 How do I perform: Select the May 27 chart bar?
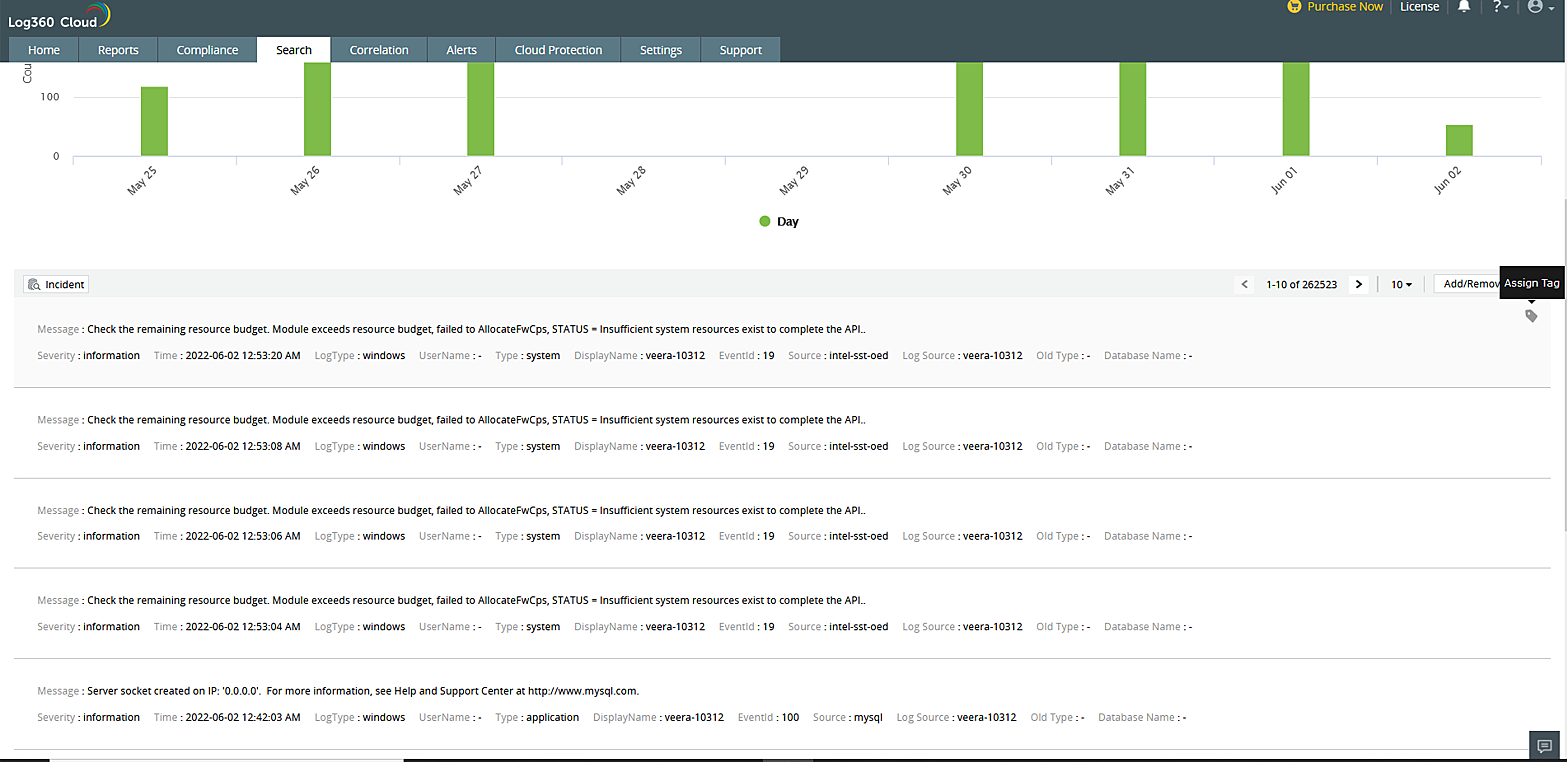[480, 109]
